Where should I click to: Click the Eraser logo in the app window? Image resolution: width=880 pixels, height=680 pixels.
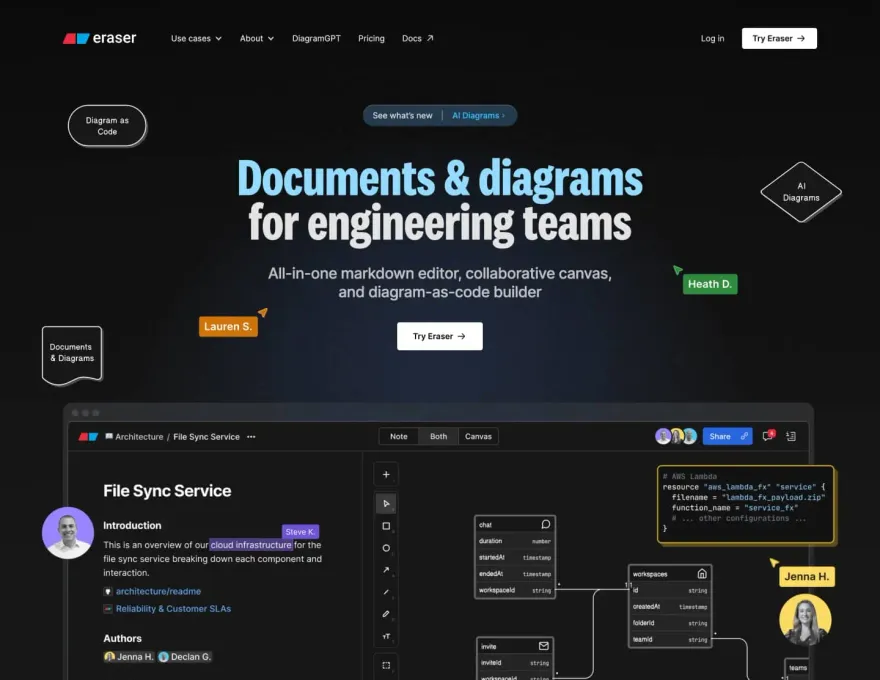(x=88, y=437)
